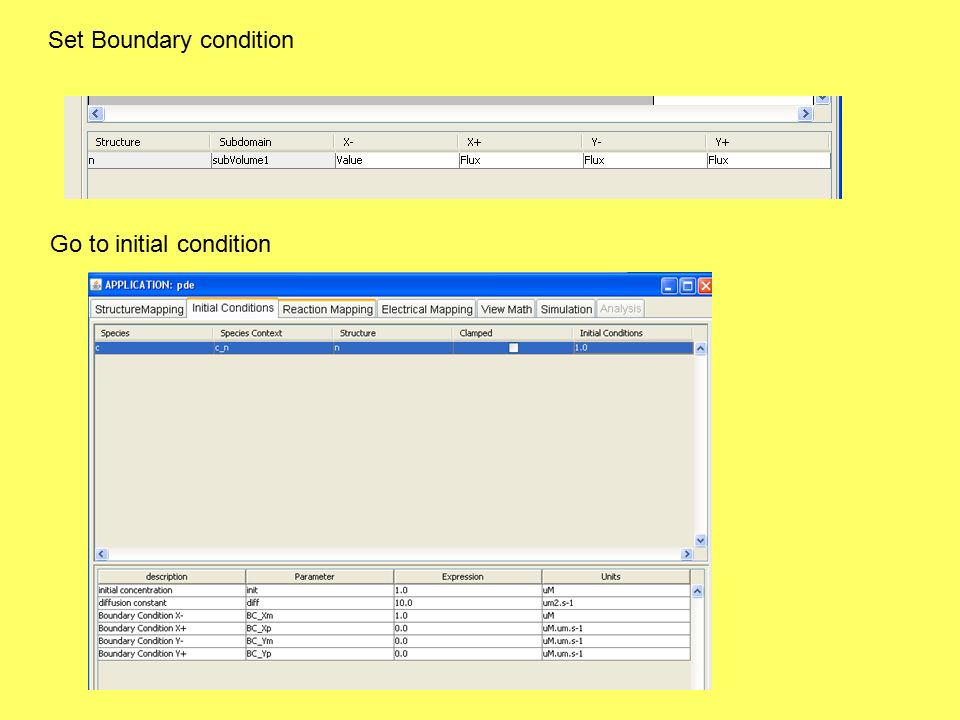The height and width of the screenshot is (720, 960).
Task: Select the um2.s-1 units cell
Action: tap(616, 603)
